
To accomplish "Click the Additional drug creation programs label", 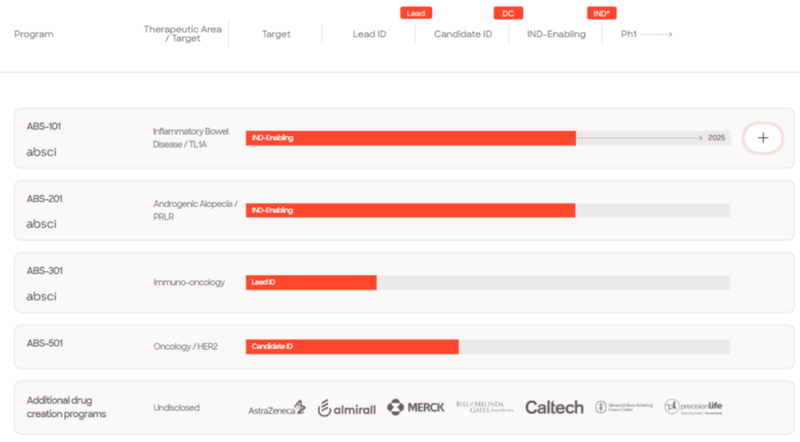I will (x=66, y=407).
